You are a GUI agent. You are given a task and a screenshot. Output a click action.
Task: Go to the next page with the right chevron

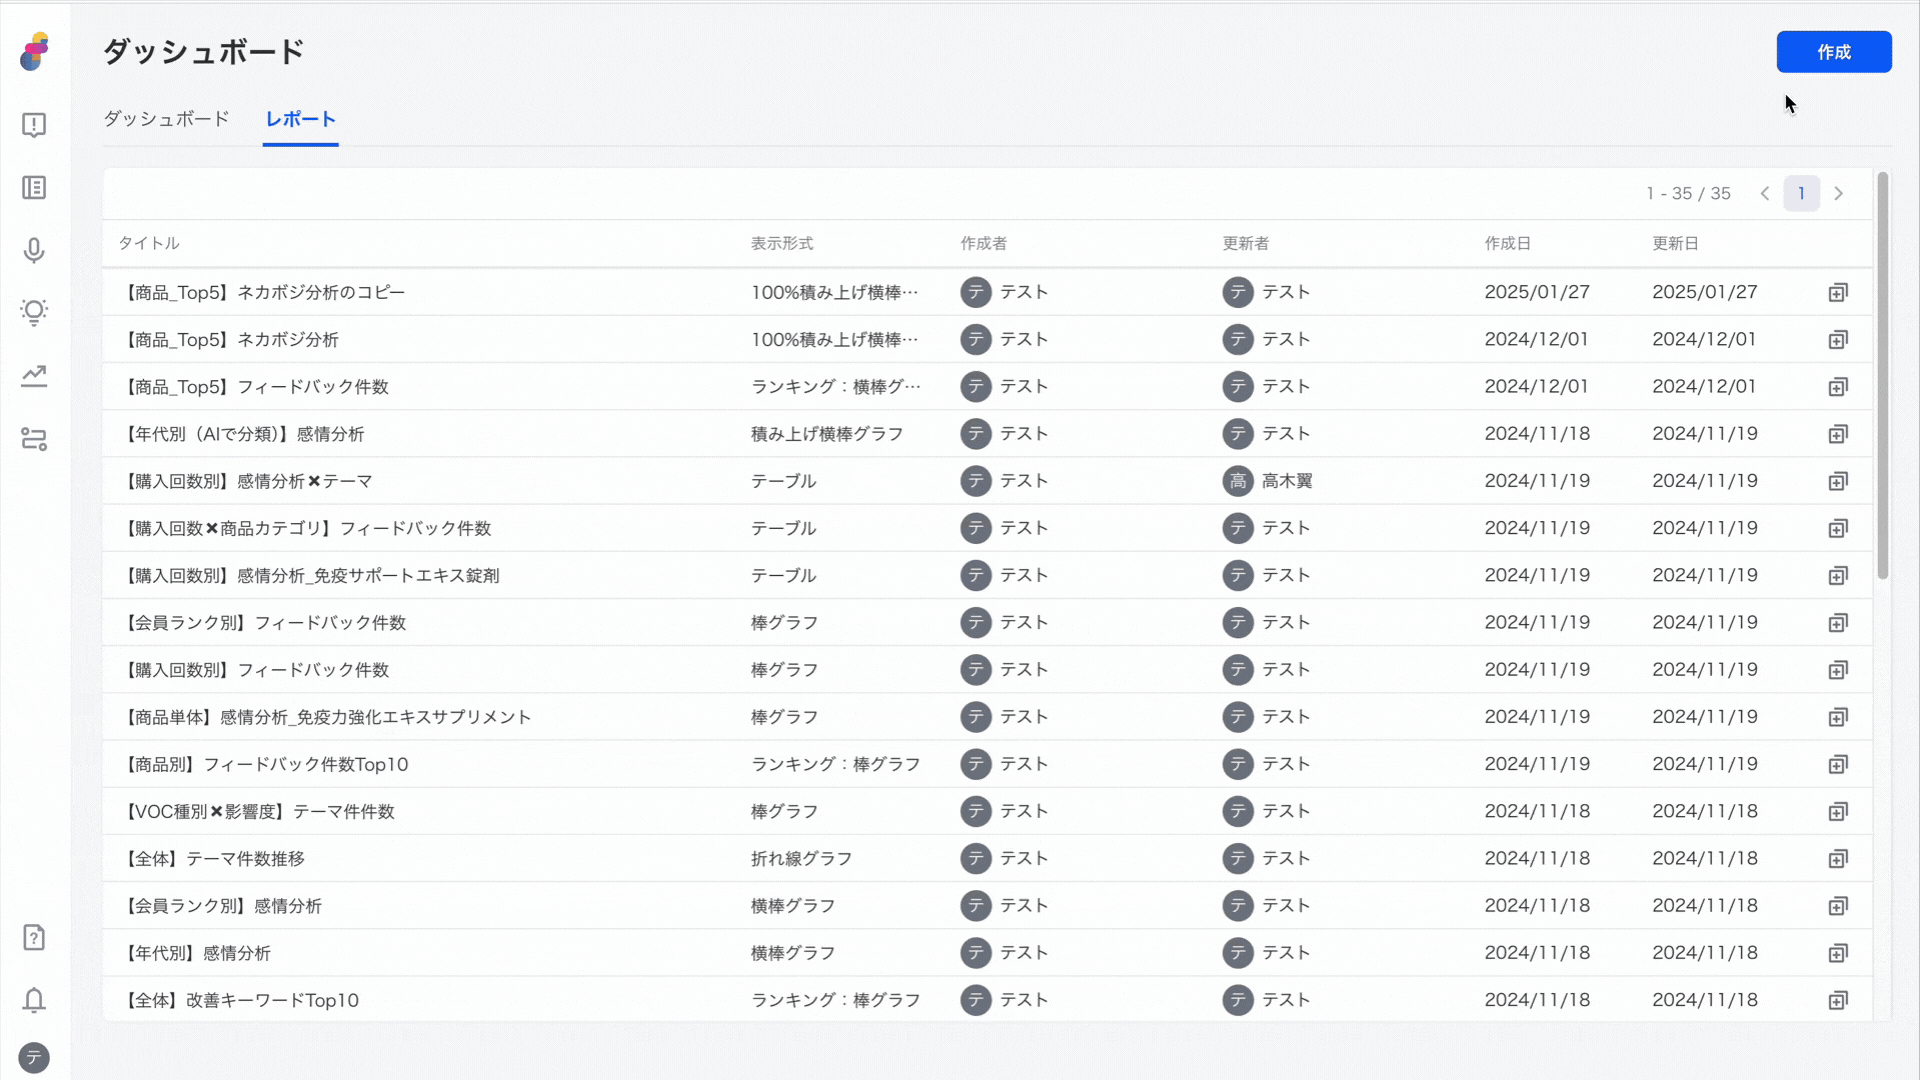pos(1838,194)
